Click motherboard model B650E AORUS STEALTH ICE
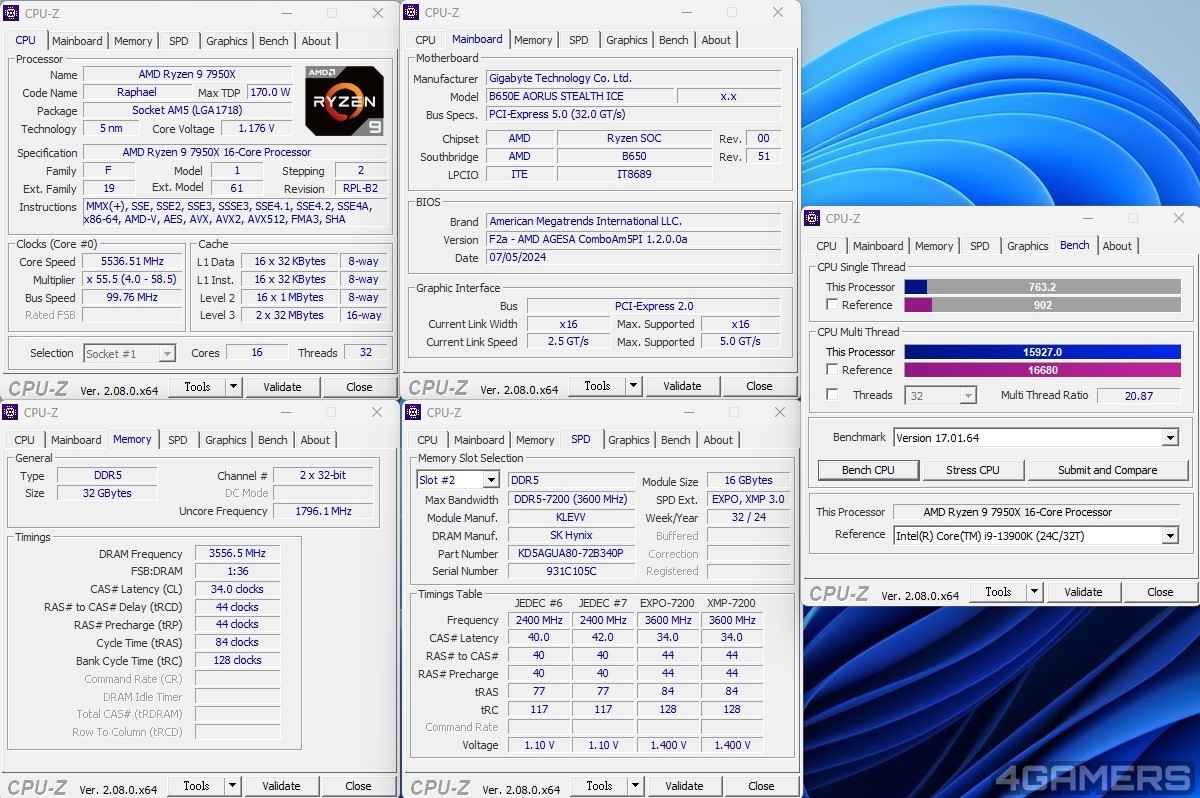The width and height of the screenshot is (1200, 798). [x=579, y=97]
